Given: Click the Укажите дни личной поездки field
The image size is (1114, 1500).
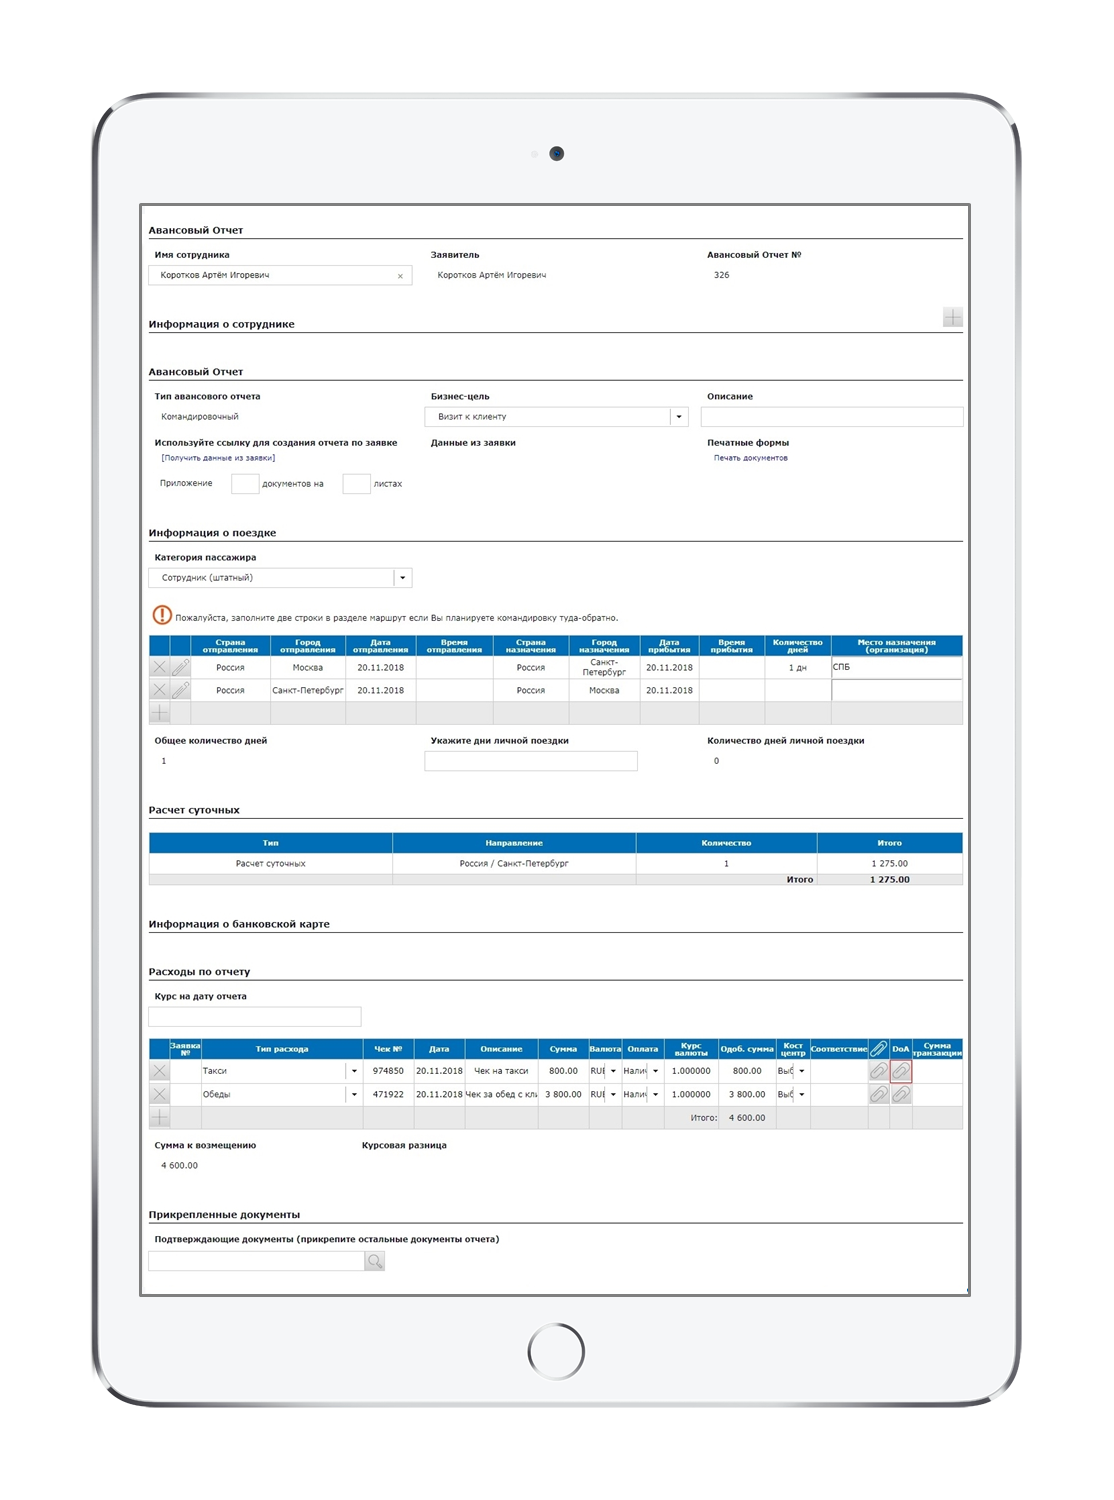Looking at the screenshot, I should point(530,762).
